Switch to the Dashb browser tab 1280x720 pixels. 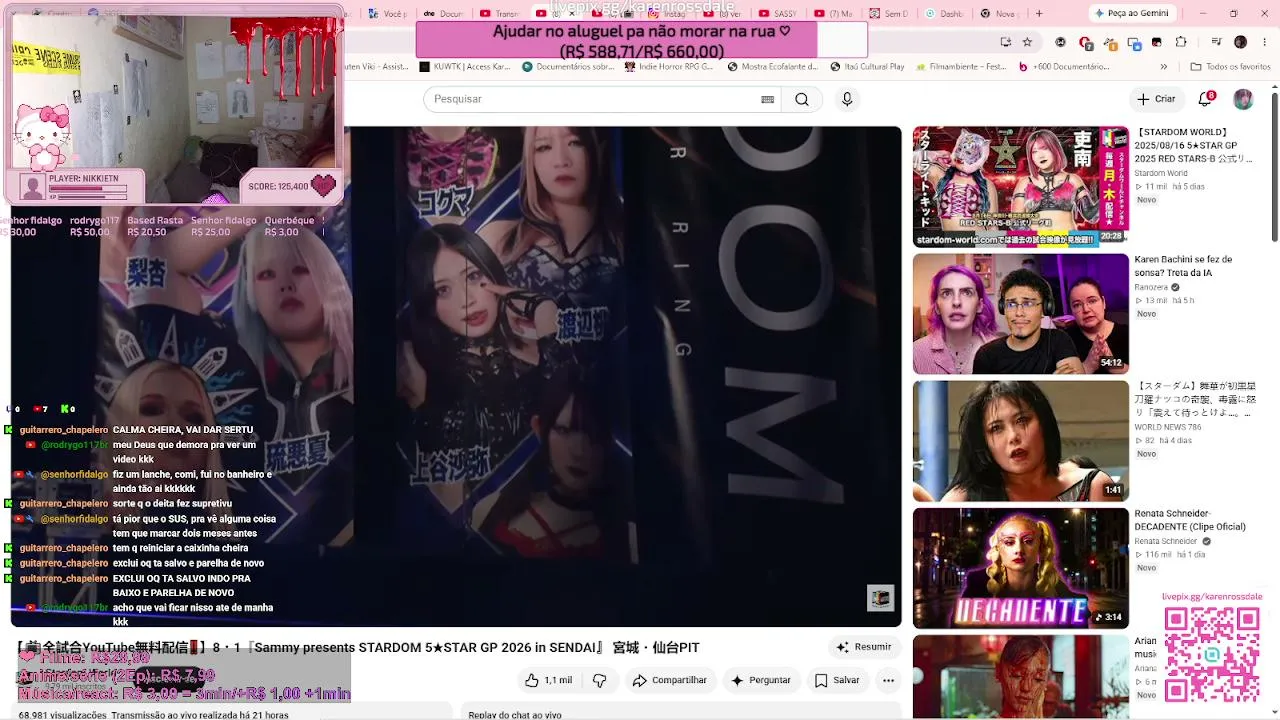click(x=942, y=13)
